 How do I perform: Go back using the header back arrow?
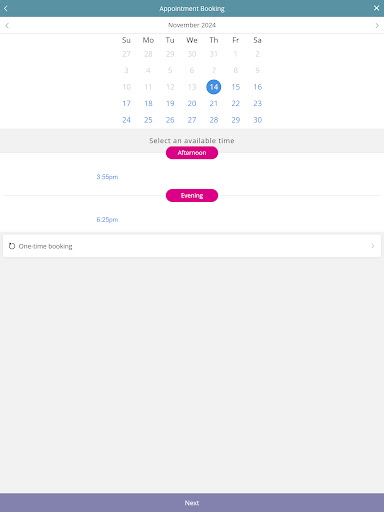[6, 8]
